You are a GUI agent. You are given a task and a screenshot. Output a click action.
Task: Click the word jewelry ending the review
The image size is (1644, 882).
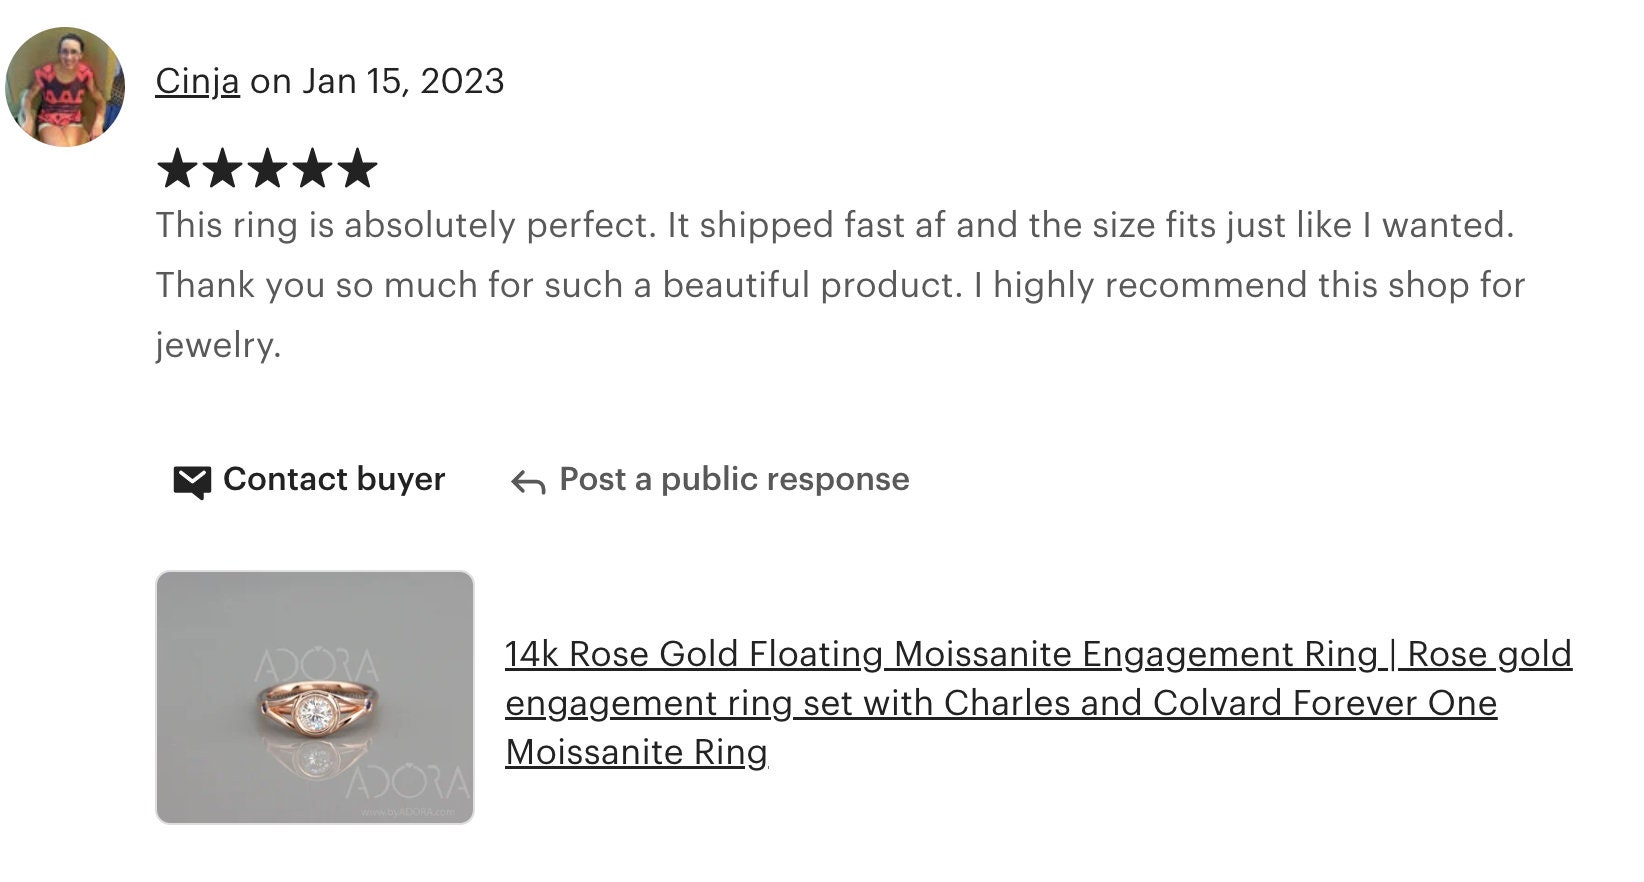218,346
